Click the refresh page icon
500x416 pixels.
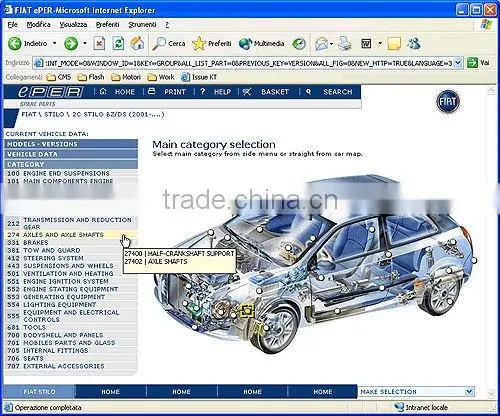[118, 44]
